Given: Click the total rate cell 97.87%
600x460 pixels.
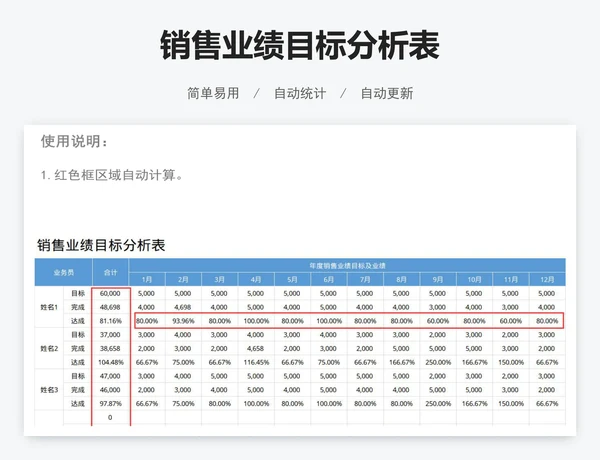Looking at the screenshot, I should (x=110, y=403).
